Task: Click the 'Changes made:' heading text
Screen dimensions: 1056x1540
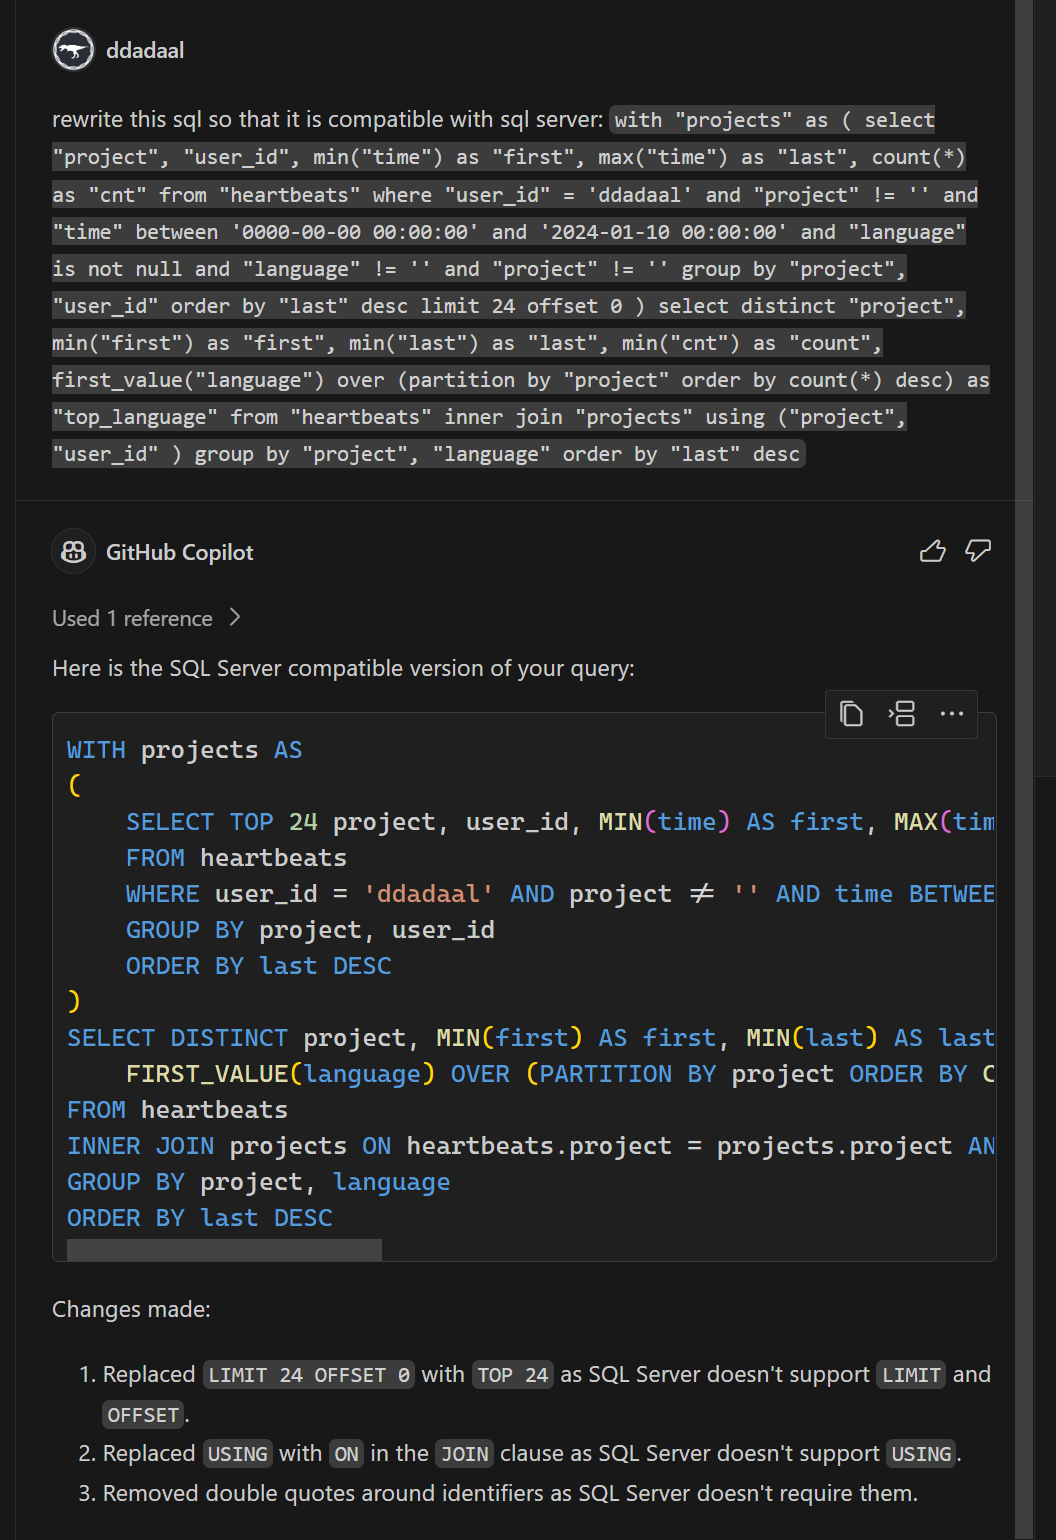Action: [x=131, y=1309]
